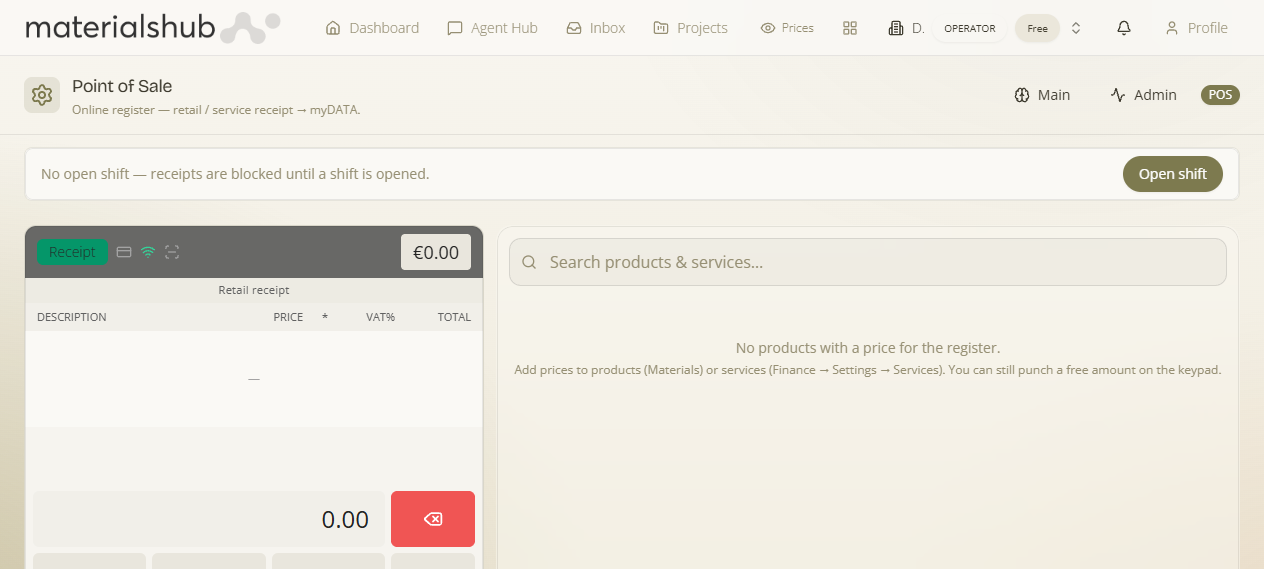The image size is (1264, 569).
Task: Open the Profile link
Action: pos(1196,28)
